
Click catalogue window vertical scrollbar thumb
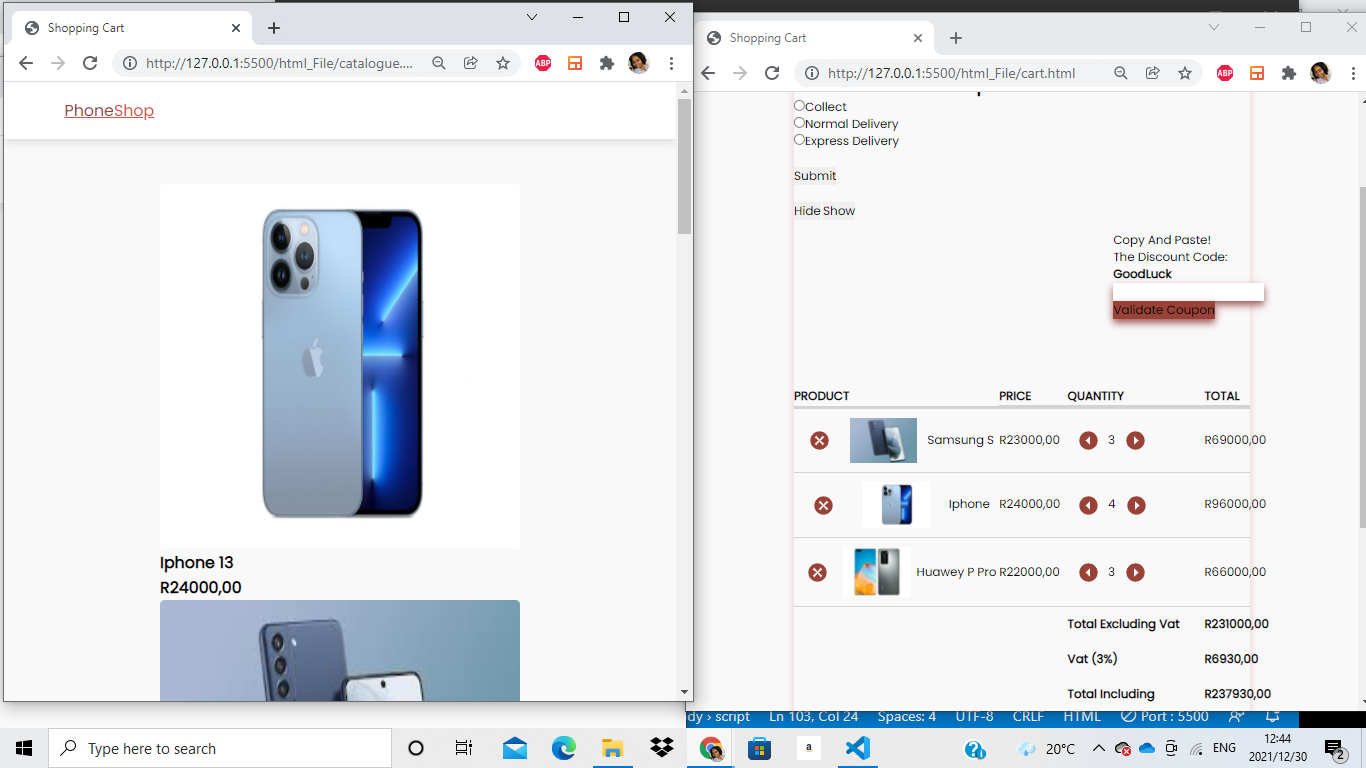tap(684, 166)
